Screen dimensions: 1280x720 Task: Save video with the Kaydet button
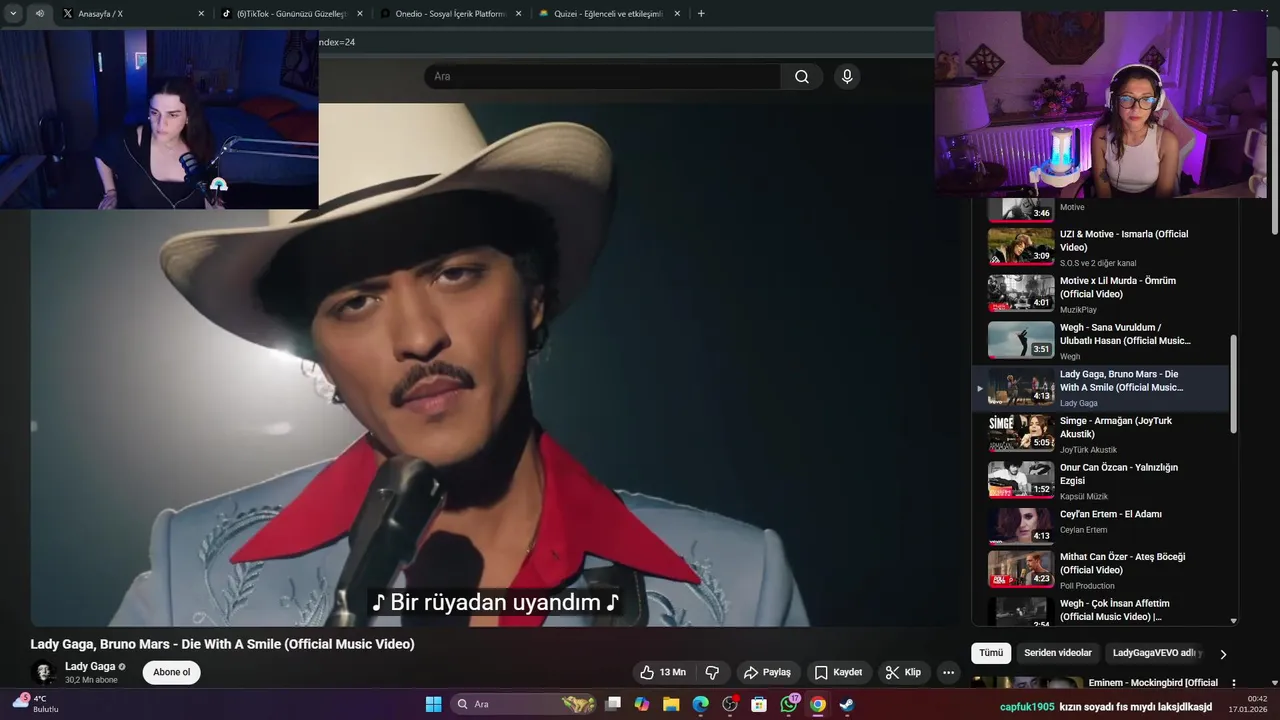(x=838, y=672)
